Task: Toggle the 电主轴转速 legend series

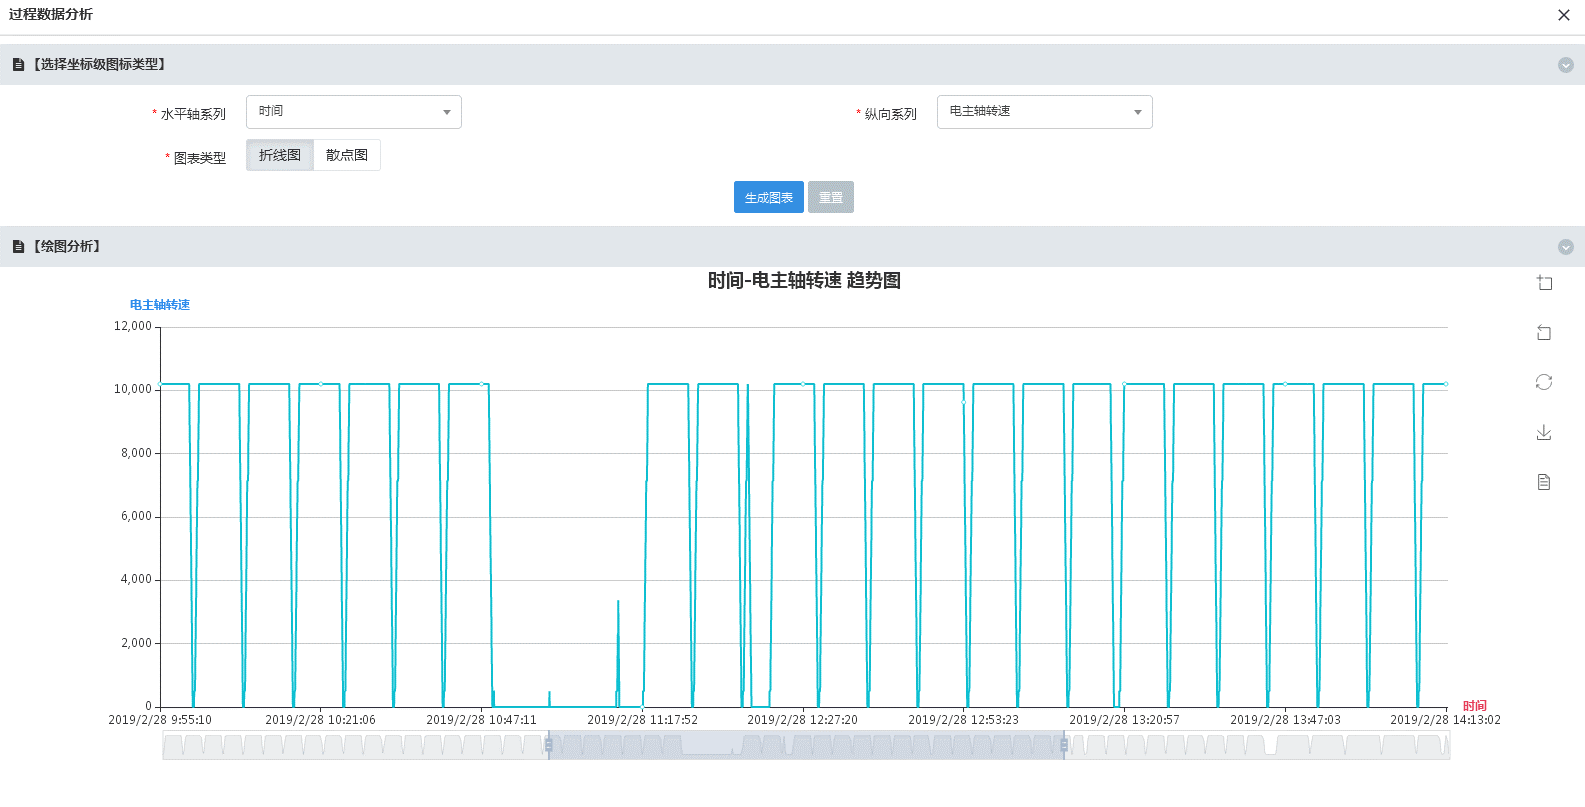Action: click(160, 305)
